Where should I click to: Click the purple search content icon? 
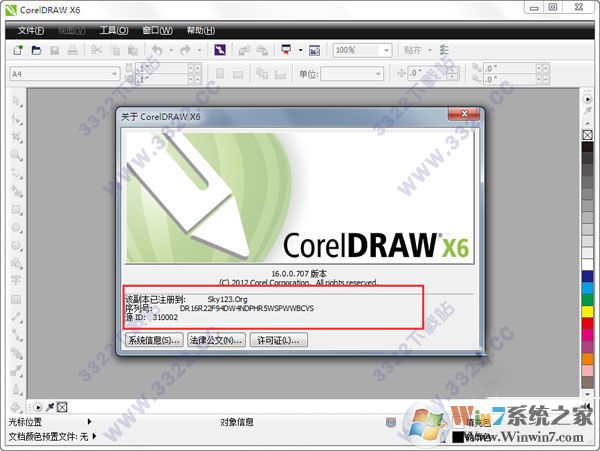coord(220,50)
